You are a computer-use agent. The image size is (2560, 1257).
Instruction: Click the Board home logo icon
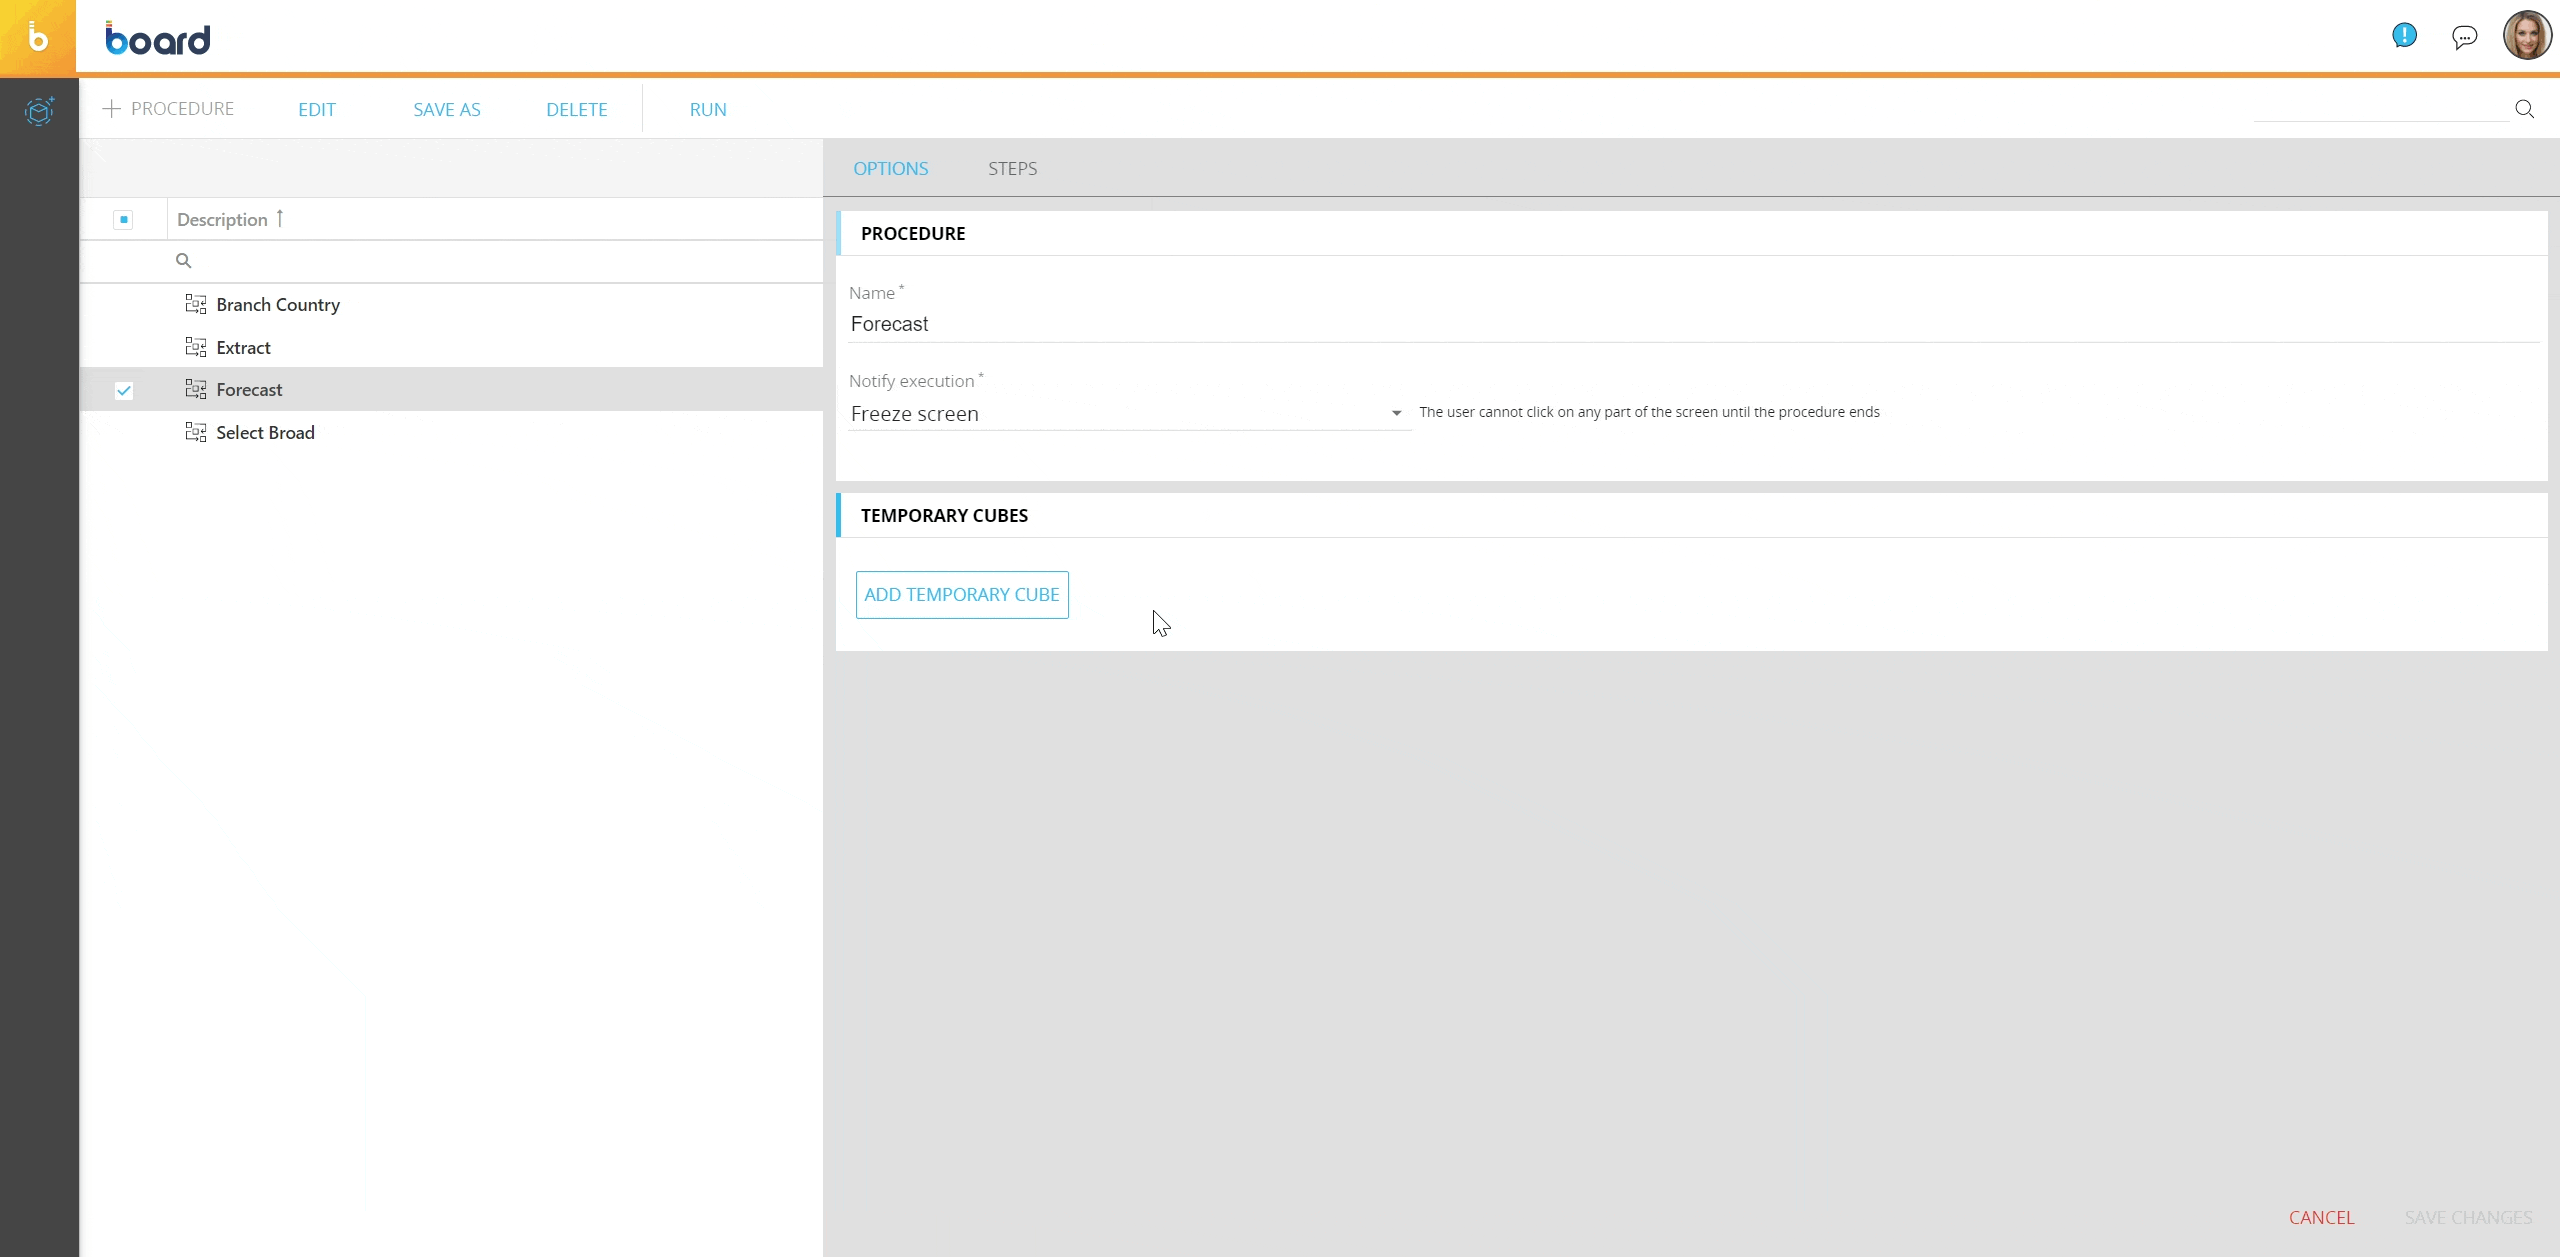[38, 38]
